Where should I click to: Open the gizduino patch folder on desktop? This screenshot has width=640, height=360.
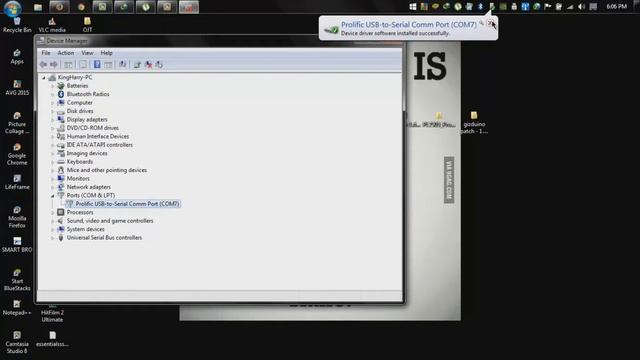474,122
